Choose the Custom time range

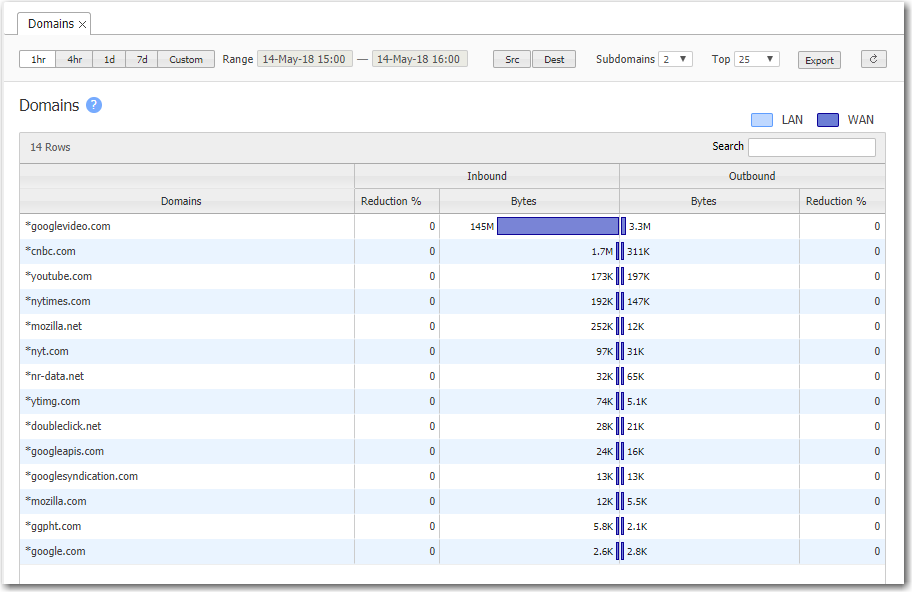point(186,59)
